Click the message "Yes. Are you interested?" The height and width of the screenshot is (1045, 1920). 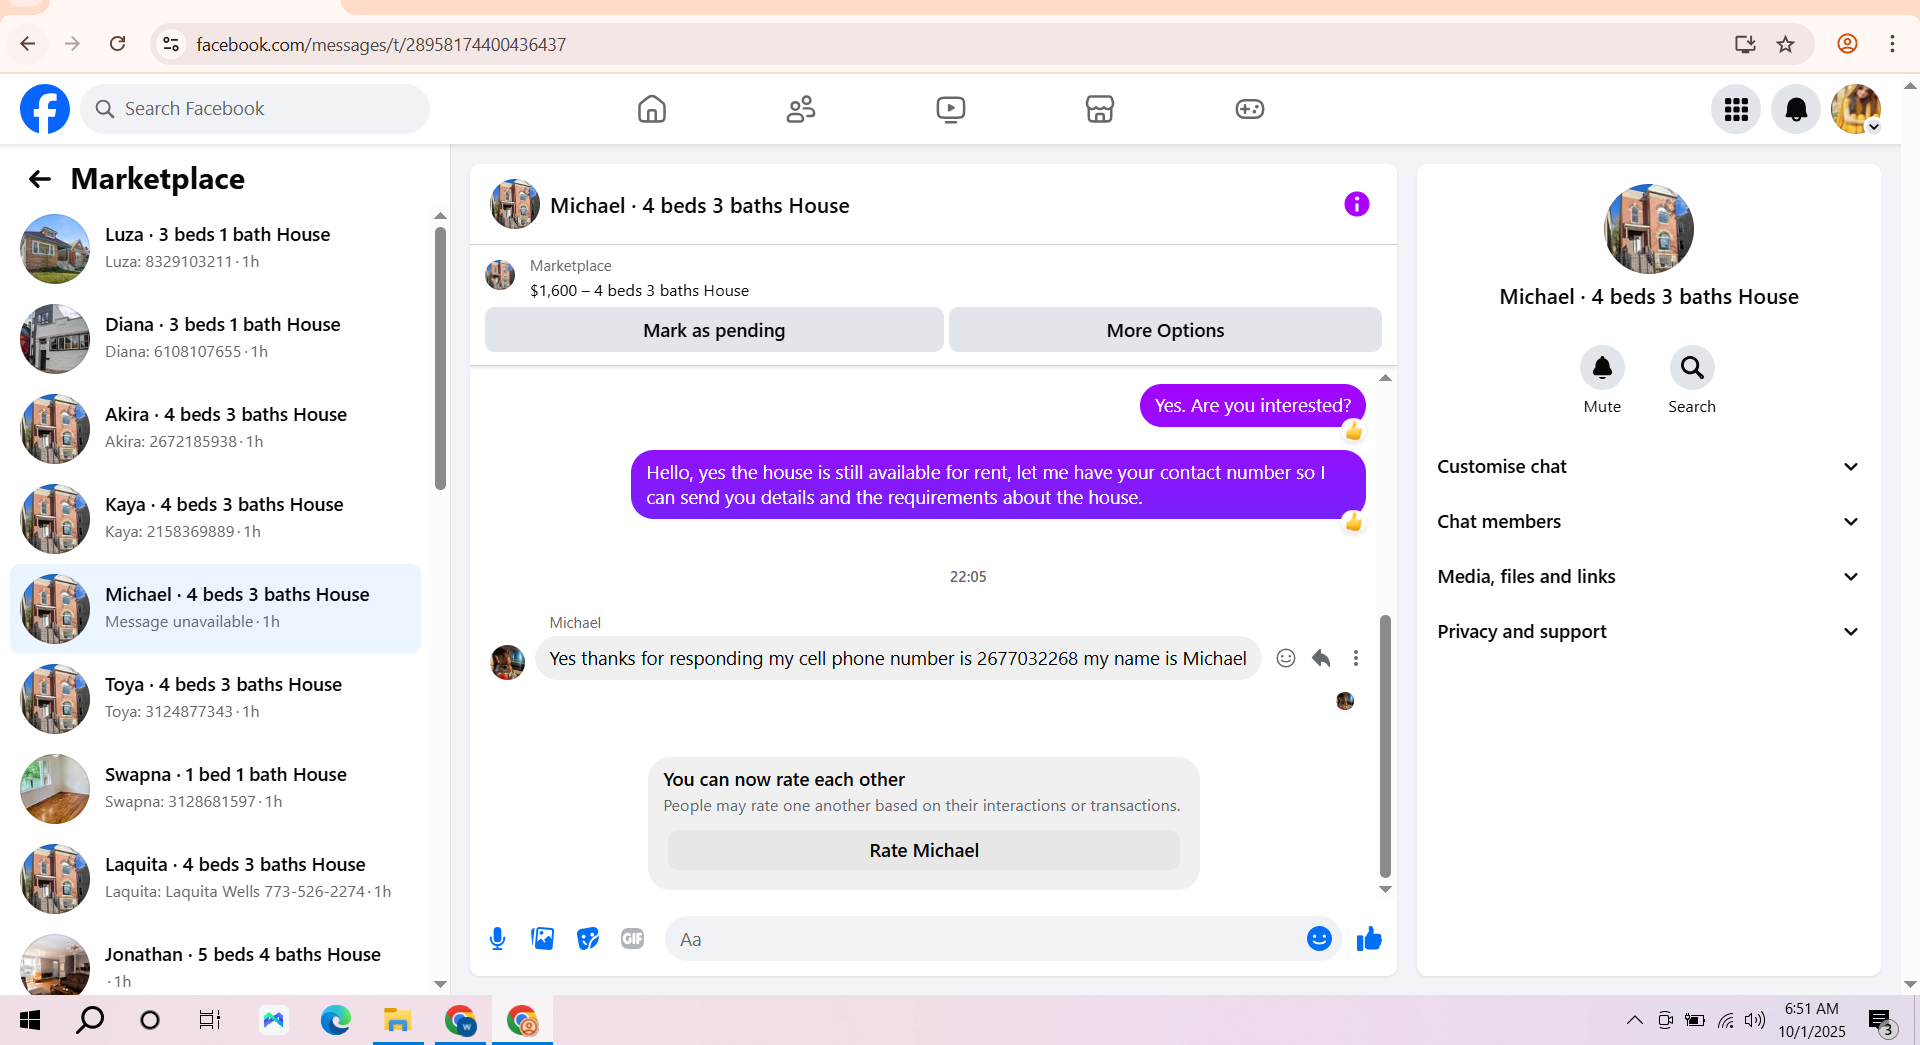tap(1252, 406)
